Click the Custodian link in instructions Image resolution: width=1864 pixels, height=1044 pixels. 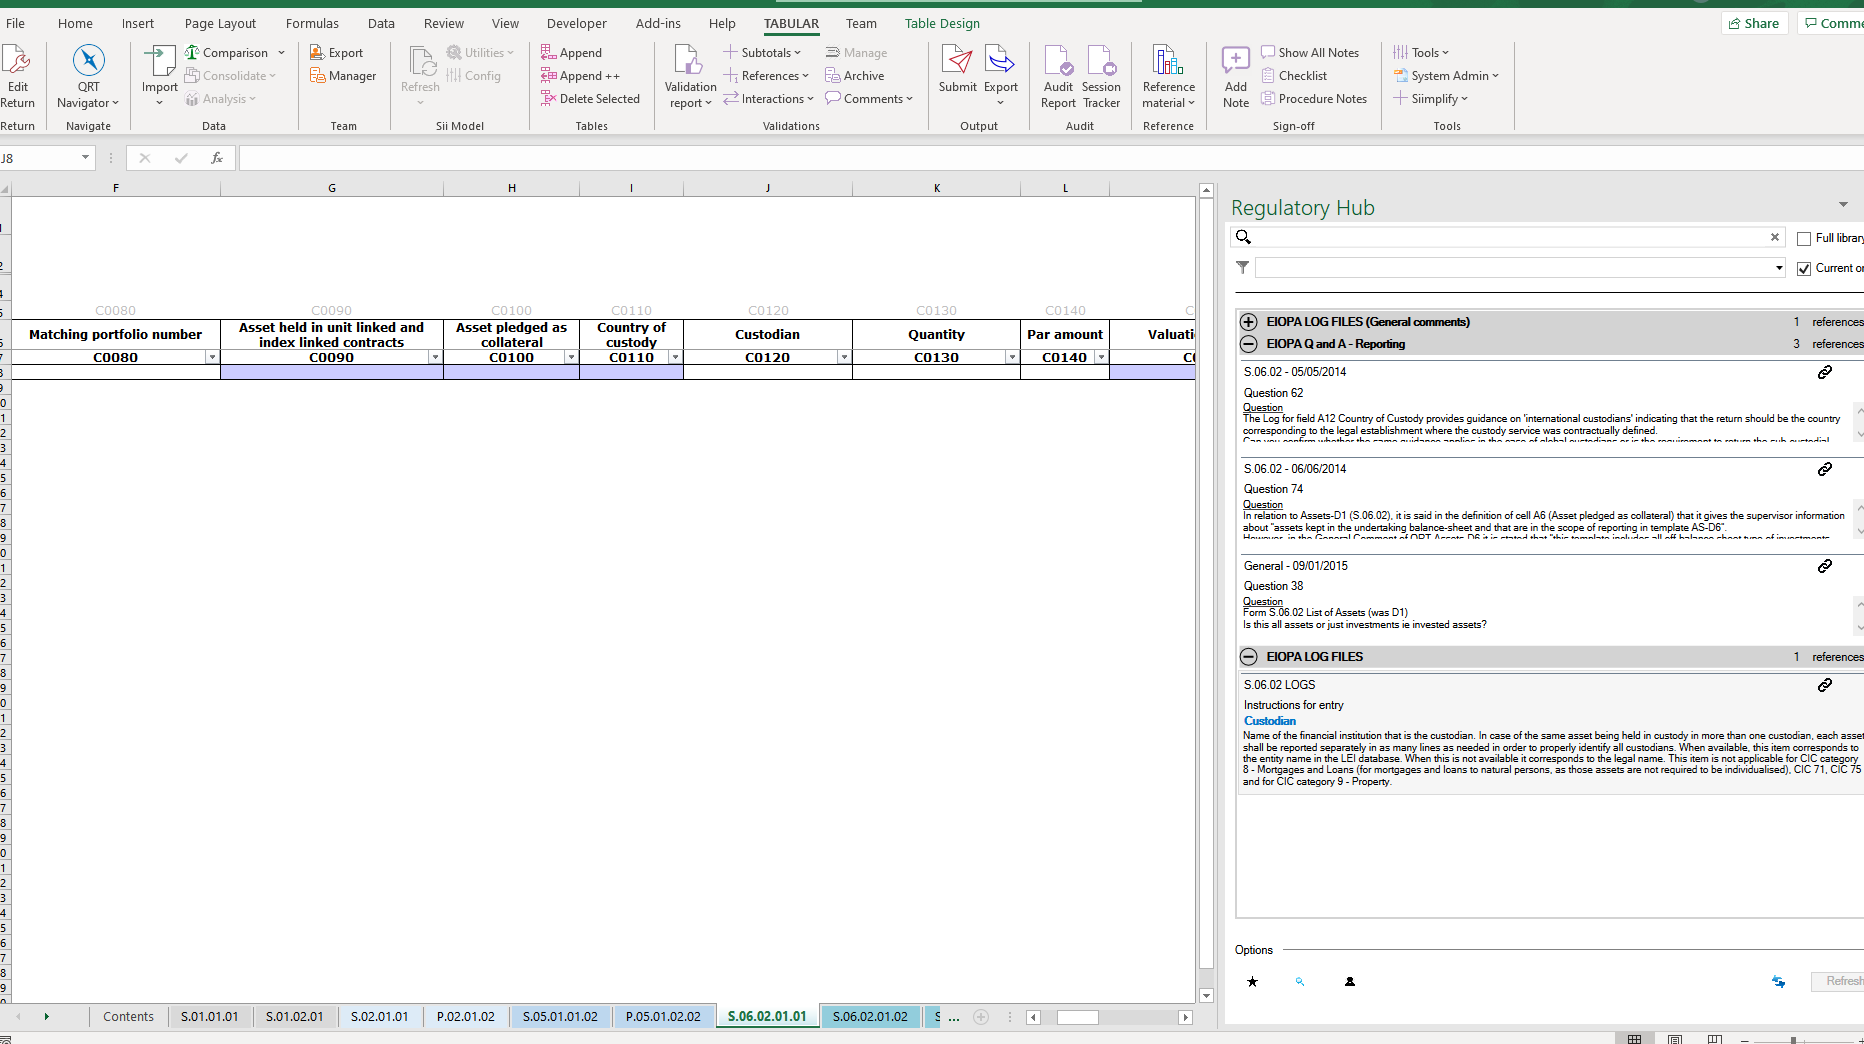point(1270,721)
